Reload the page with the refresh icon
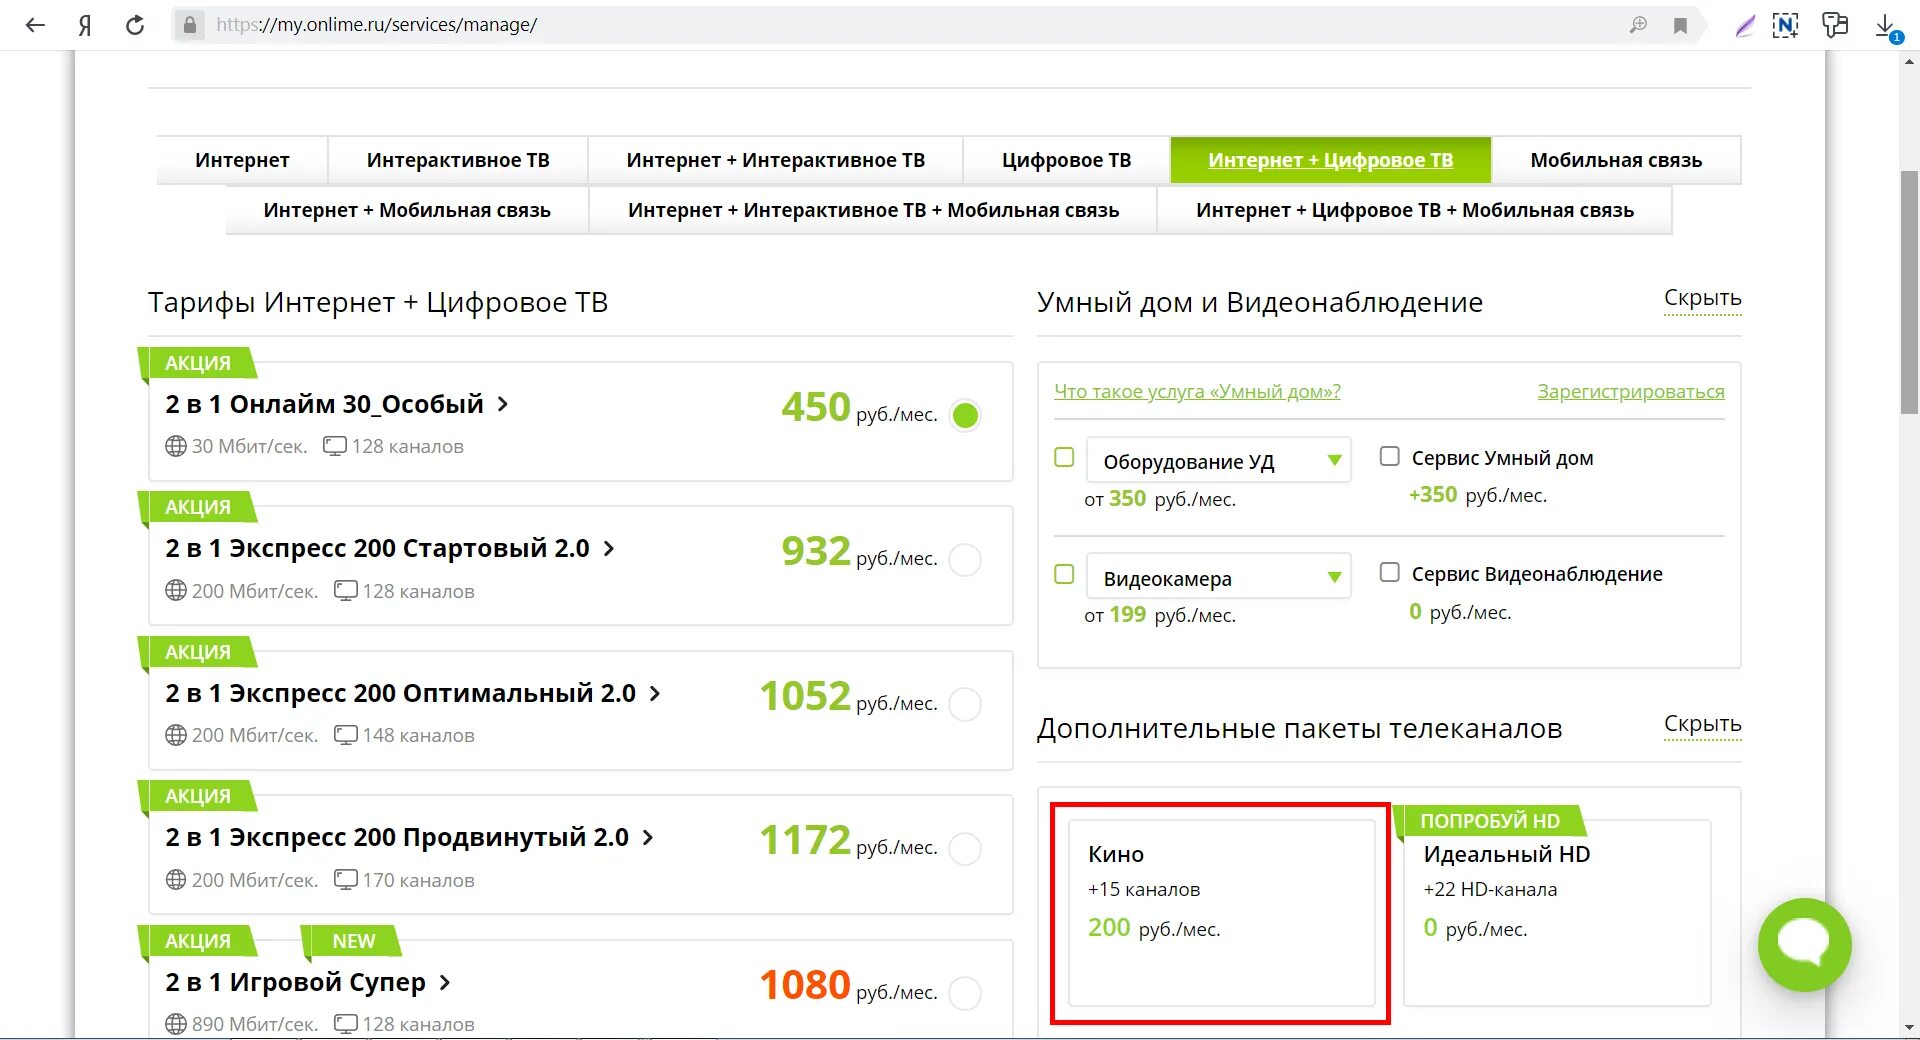Screen dimensions: 1920x1040 [135, 25]
